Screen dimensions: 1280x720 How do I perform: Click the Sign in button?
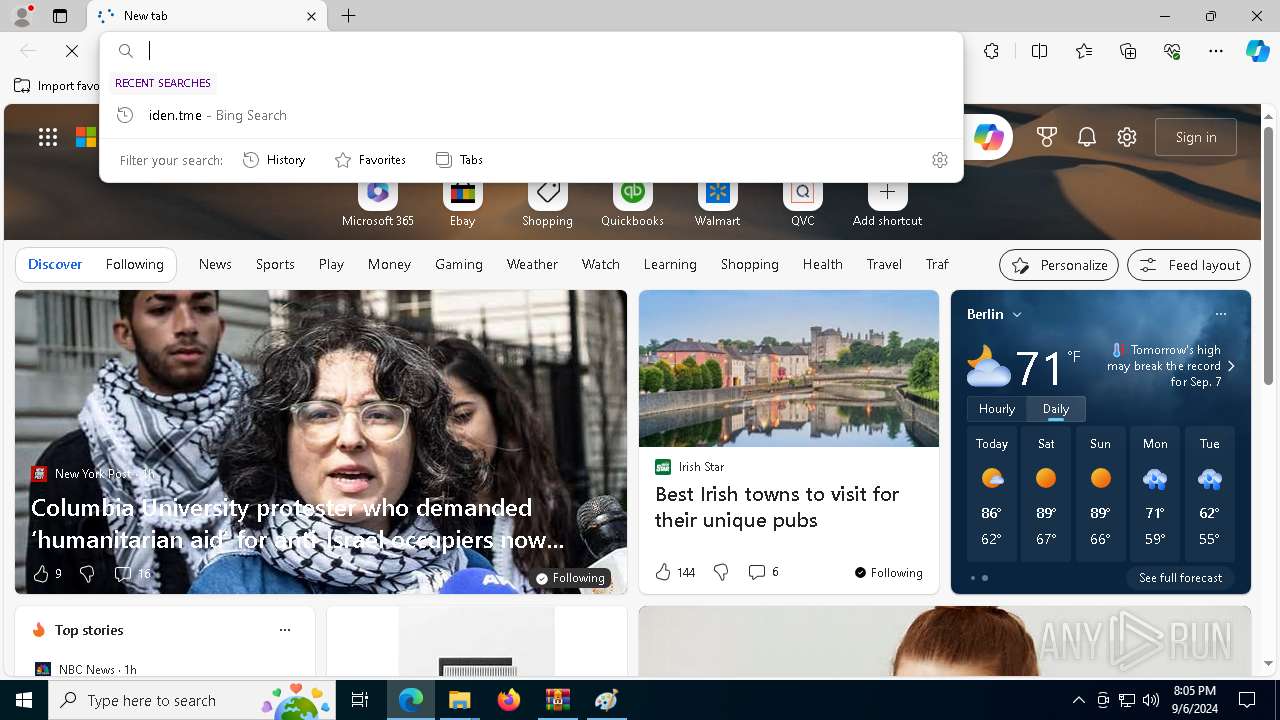point(1196,137)
